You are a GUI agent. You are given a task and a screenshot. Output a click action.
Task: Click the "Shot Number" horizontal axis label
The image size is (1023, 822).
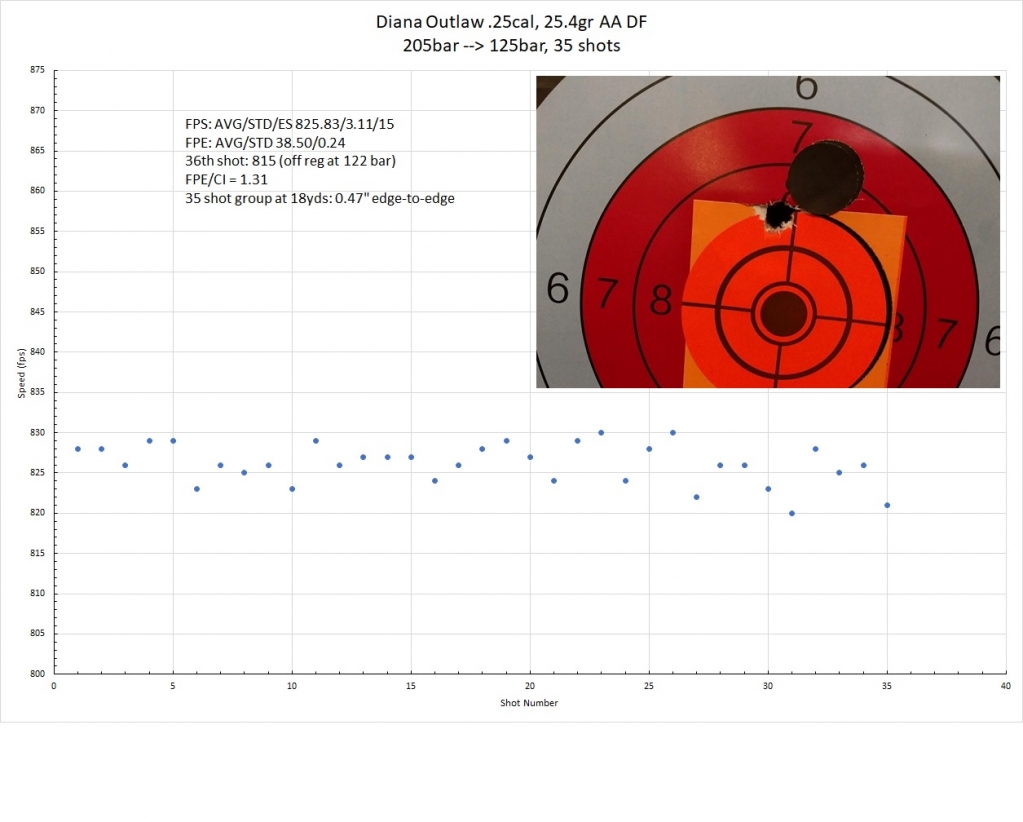click(x=529, y=703)
